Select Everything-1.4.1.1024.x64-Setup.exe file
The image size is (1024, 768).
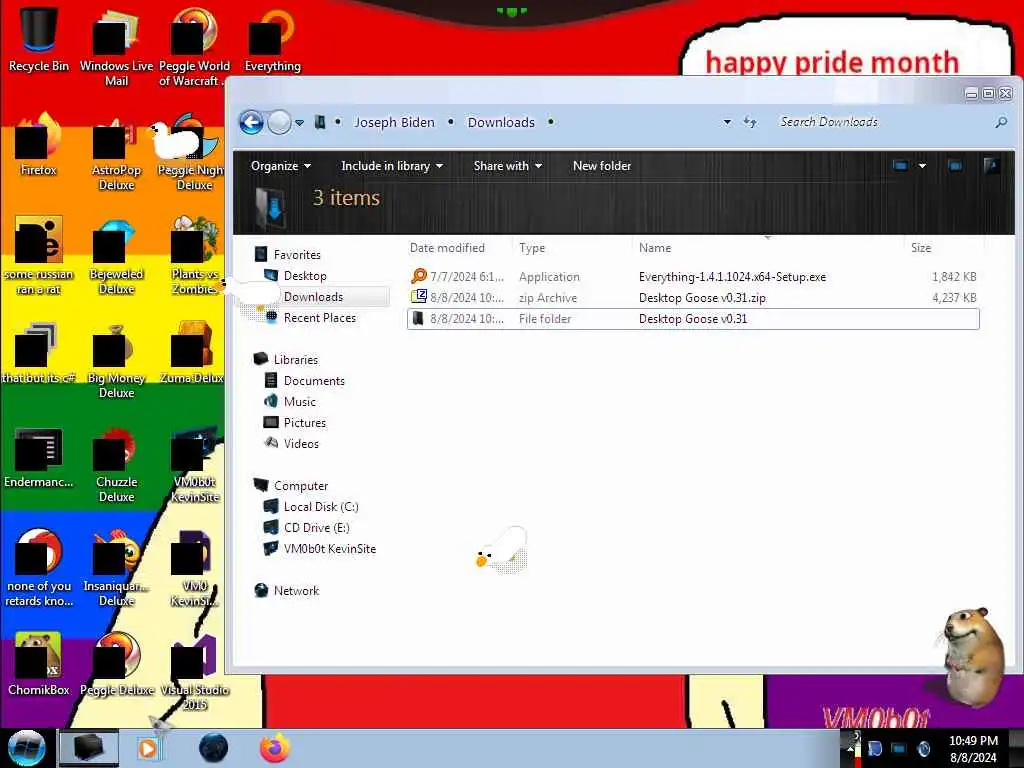pos(693,277)
